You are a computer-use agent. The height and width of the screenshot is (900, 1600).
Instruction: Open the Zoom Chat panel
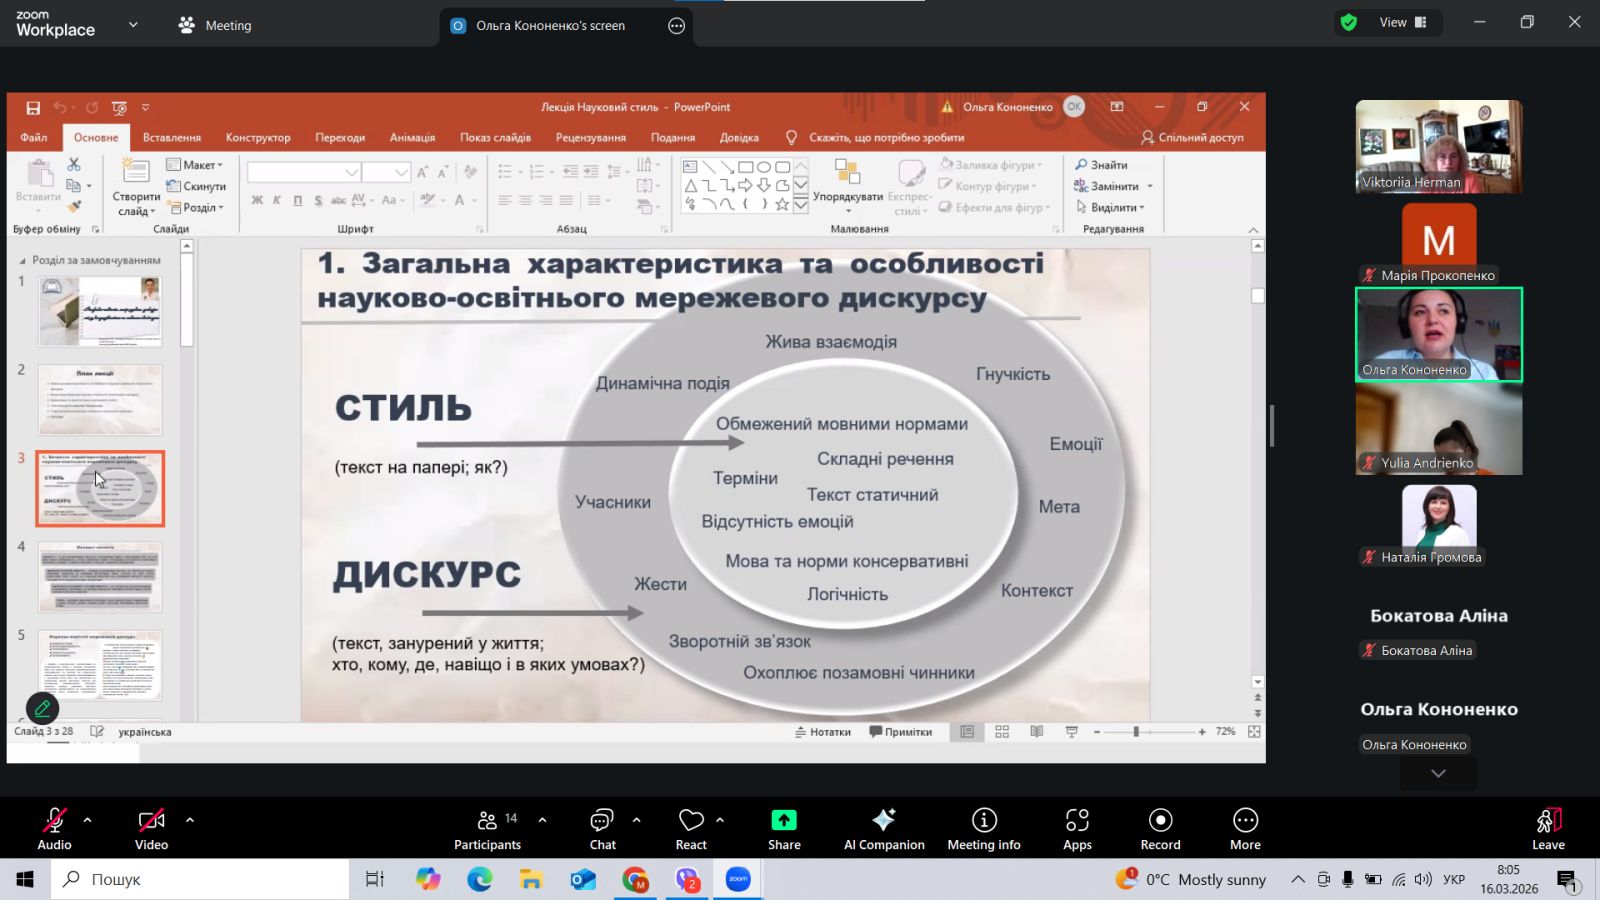602,828
